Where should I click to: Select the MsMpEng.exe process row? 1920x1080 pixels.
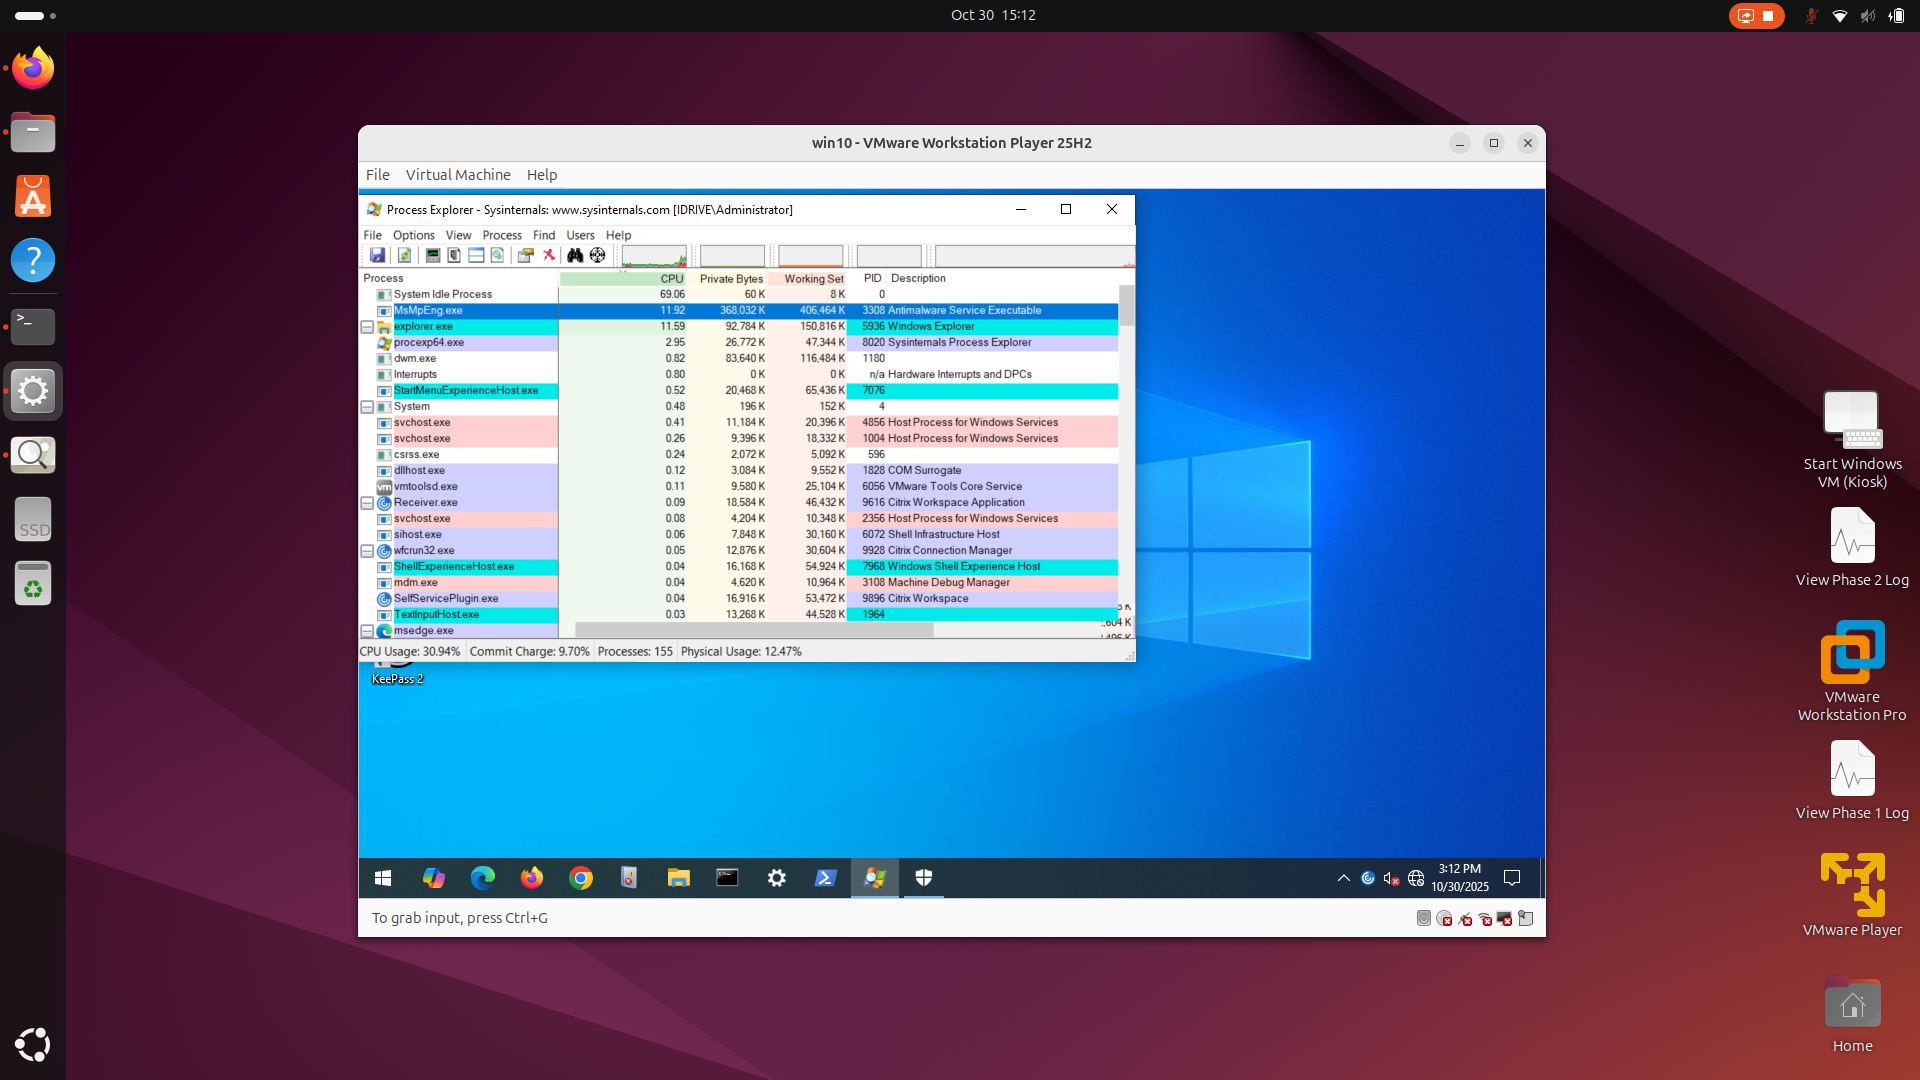click(428, 311)
